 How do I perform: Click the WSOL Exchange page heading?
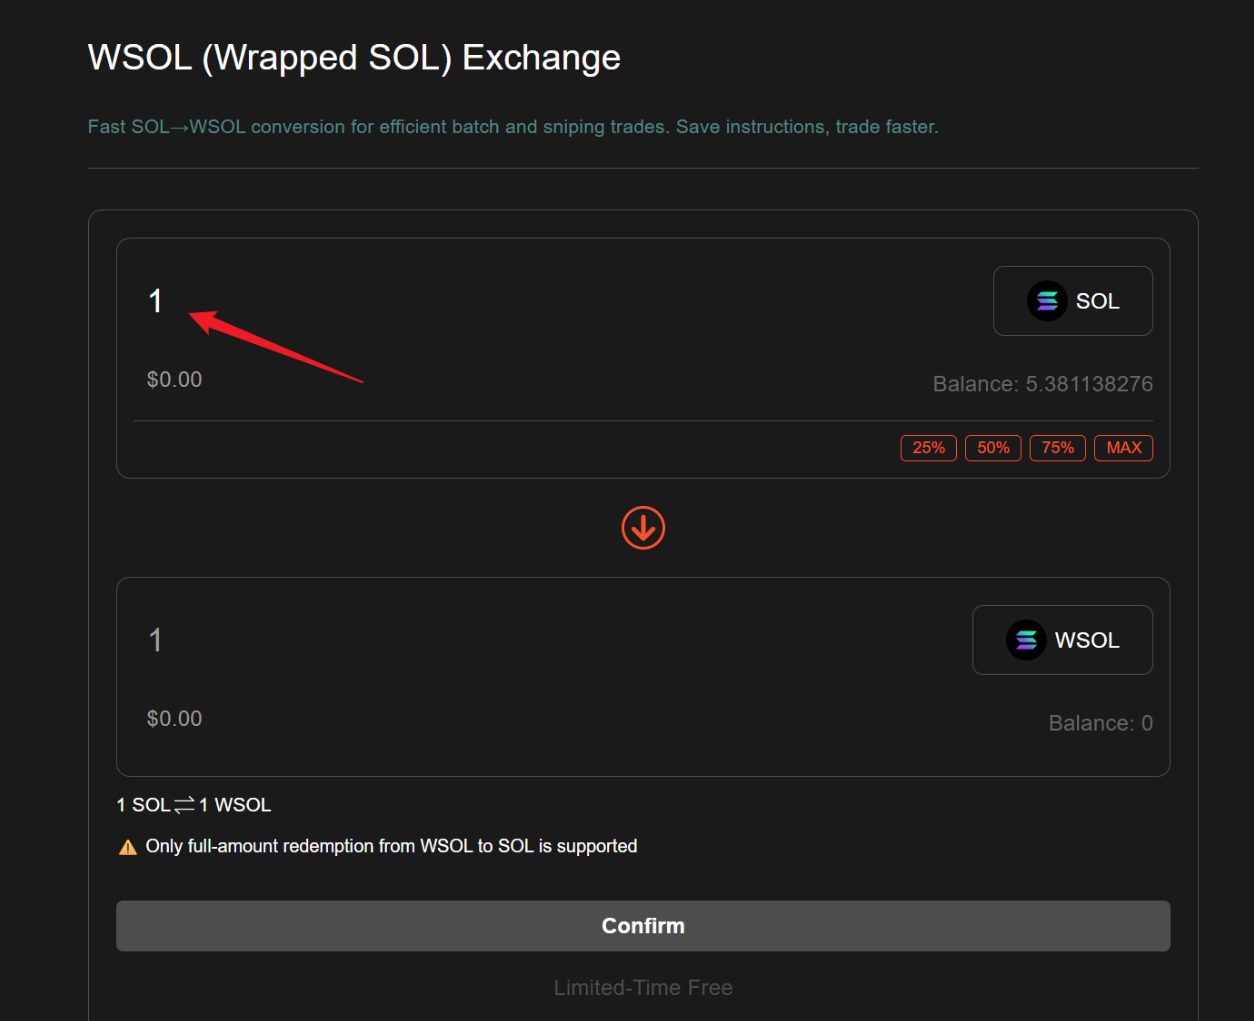(354, 57)
